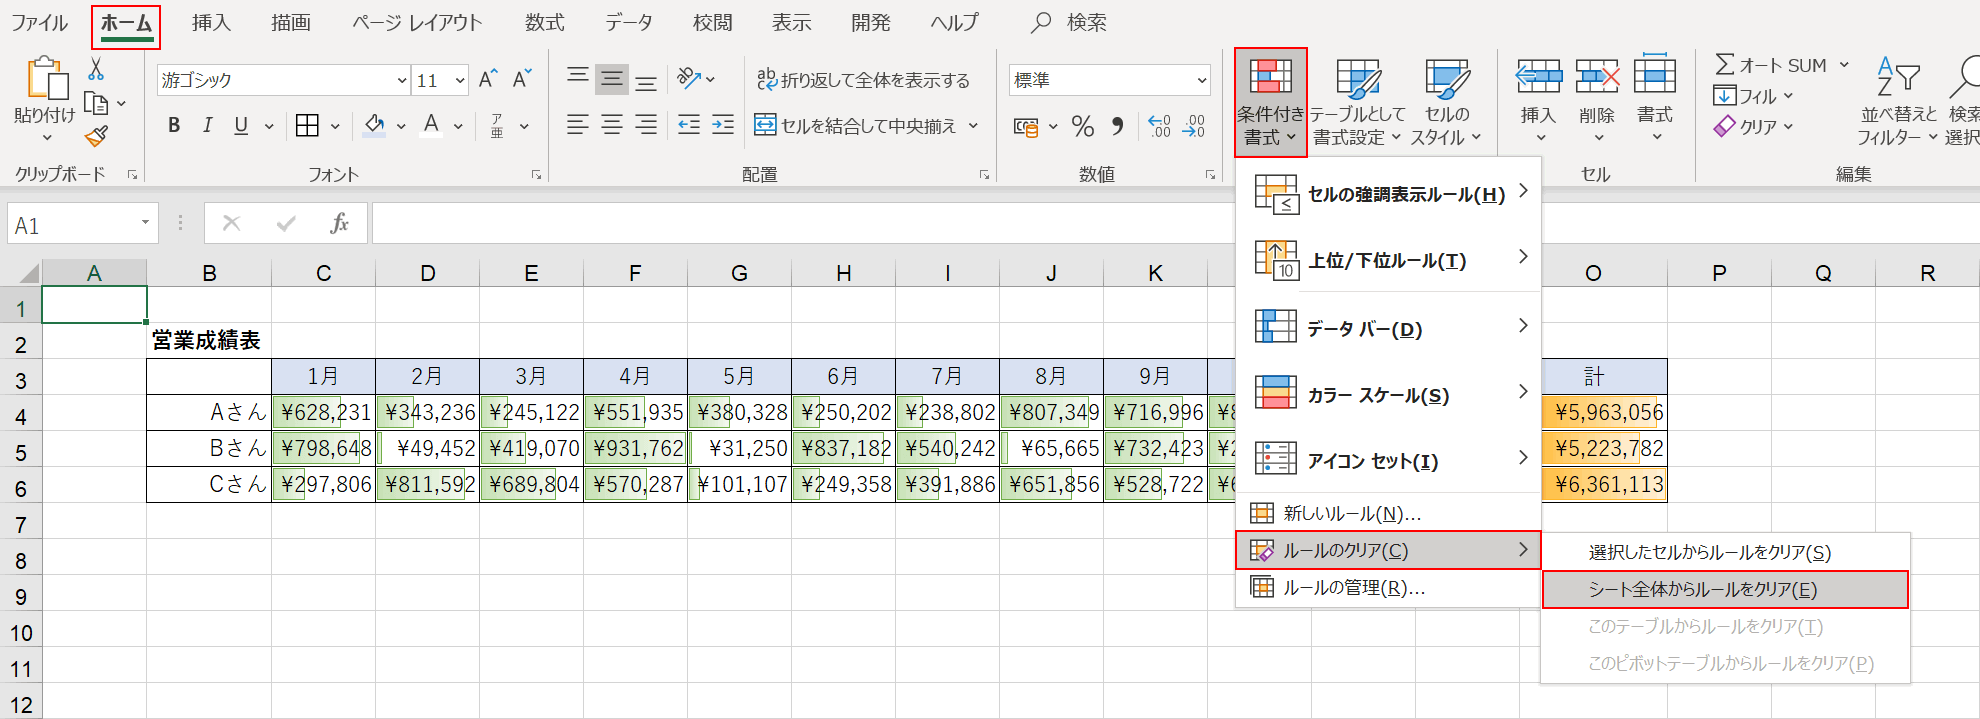Click merge and center セルを結合して中央揃え
Screen dimensions: 1980x719
click(856, 126)
